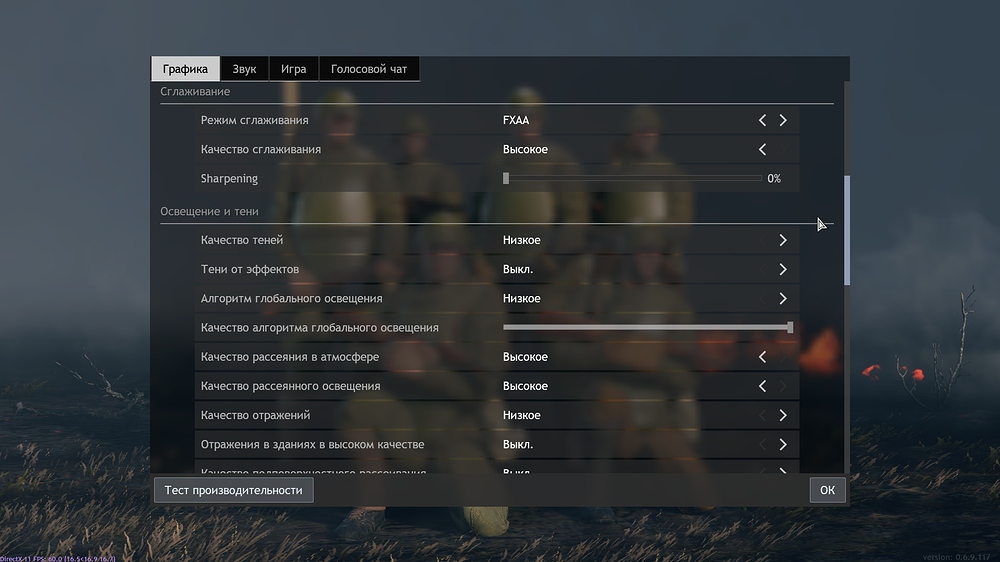Enable Отражения в зданиях в высоком качестве

(783, 444)
